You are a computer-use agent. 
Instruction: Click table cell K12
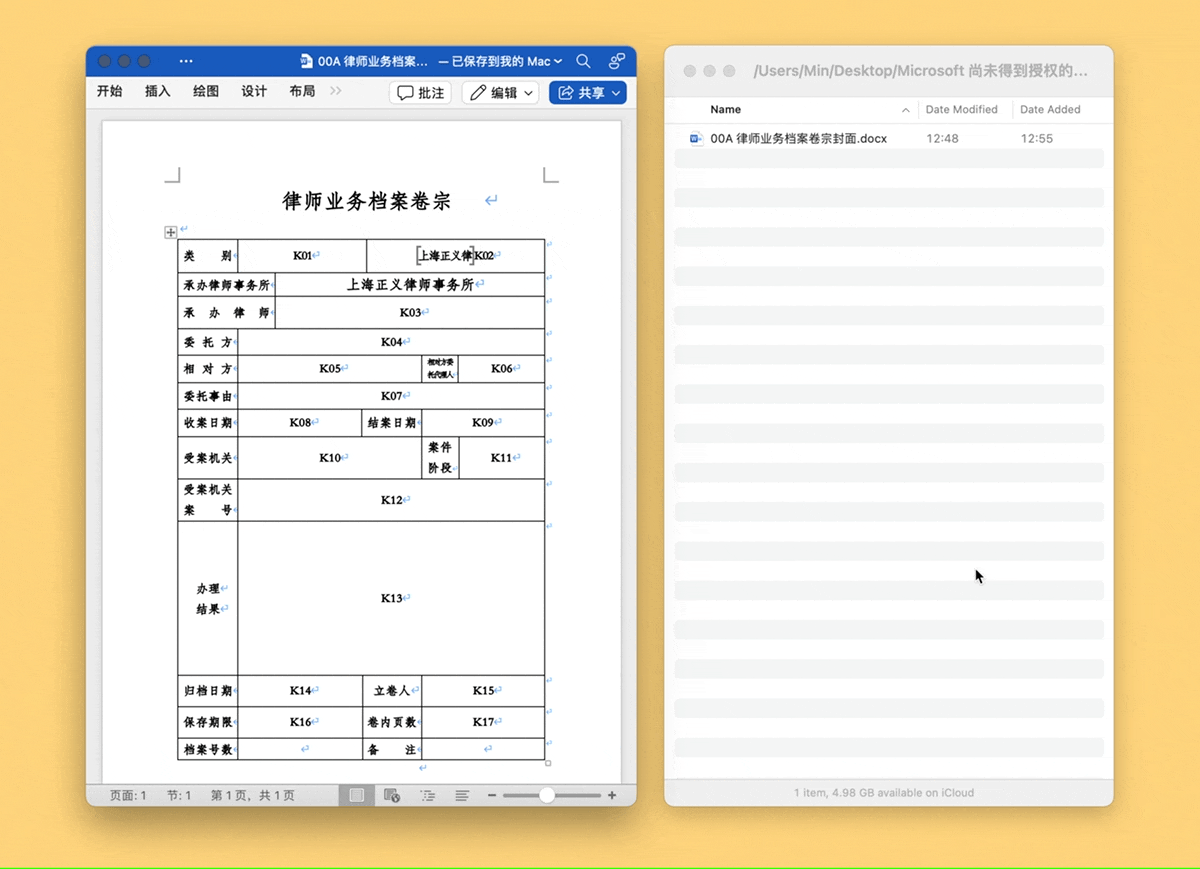click(391, 500)
